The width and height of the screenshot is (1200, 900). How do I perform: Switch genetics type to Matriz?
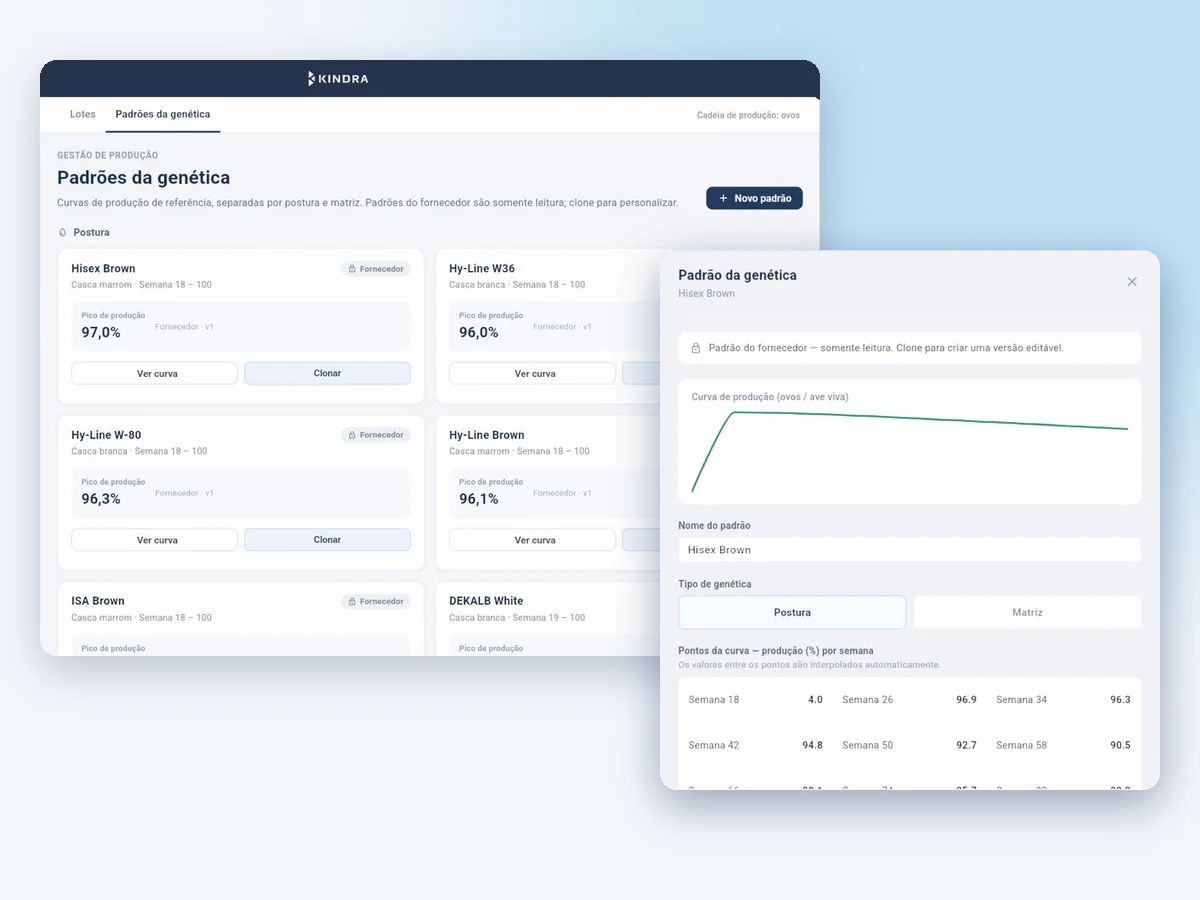pos(1027,612)
